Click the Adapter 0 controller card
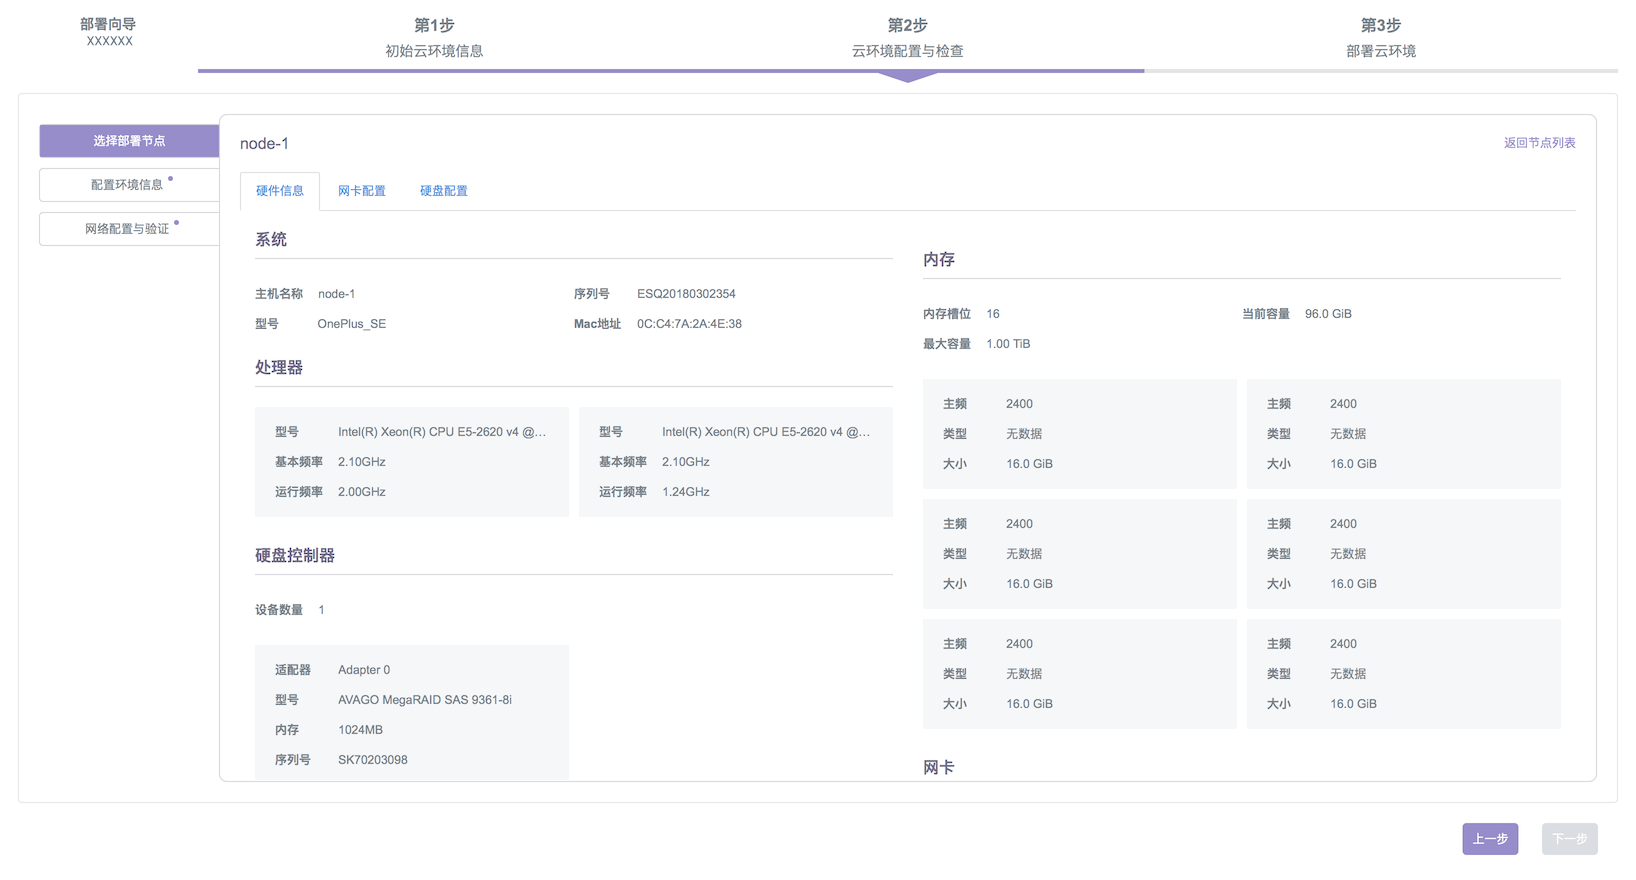Image resolution: width=1636 pixels, height=880 pixels. coord(411,712)
